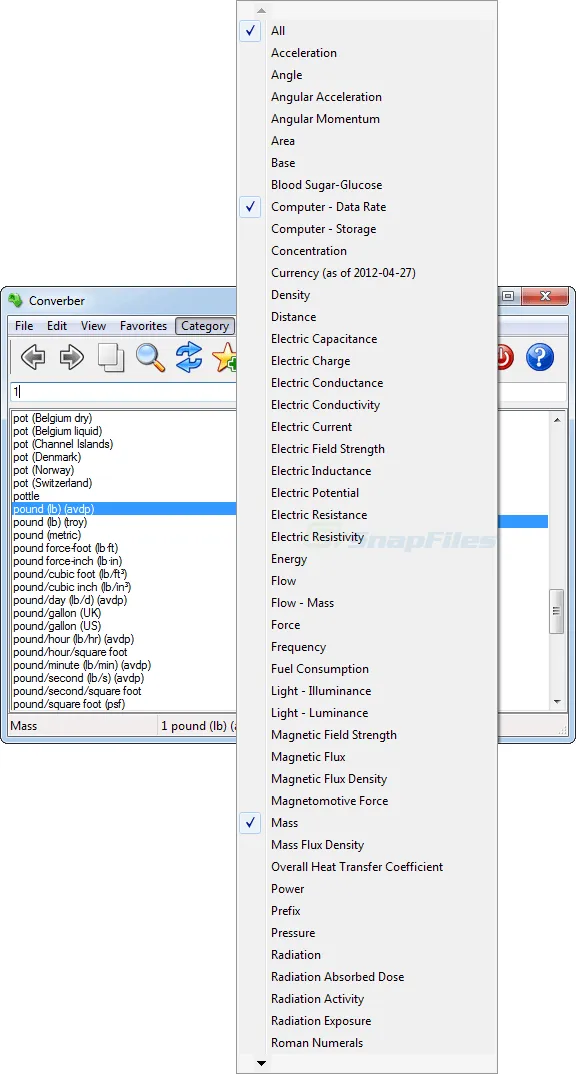
Task: Select Magnetic Flux Density category
Action: click(x=367, y=779)
